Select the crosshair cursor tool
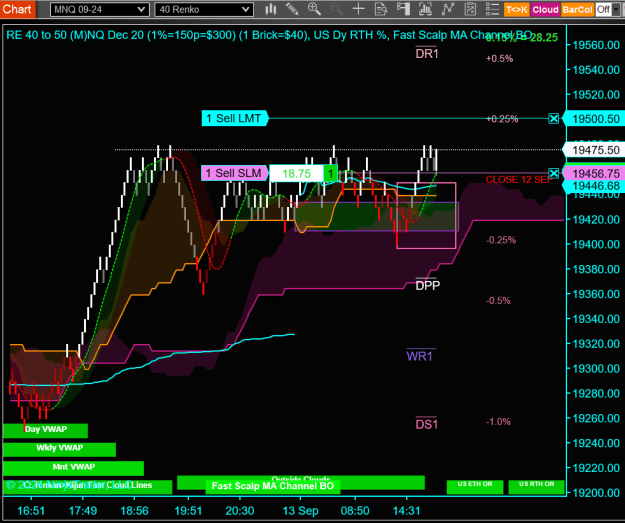 click(359, 9)
